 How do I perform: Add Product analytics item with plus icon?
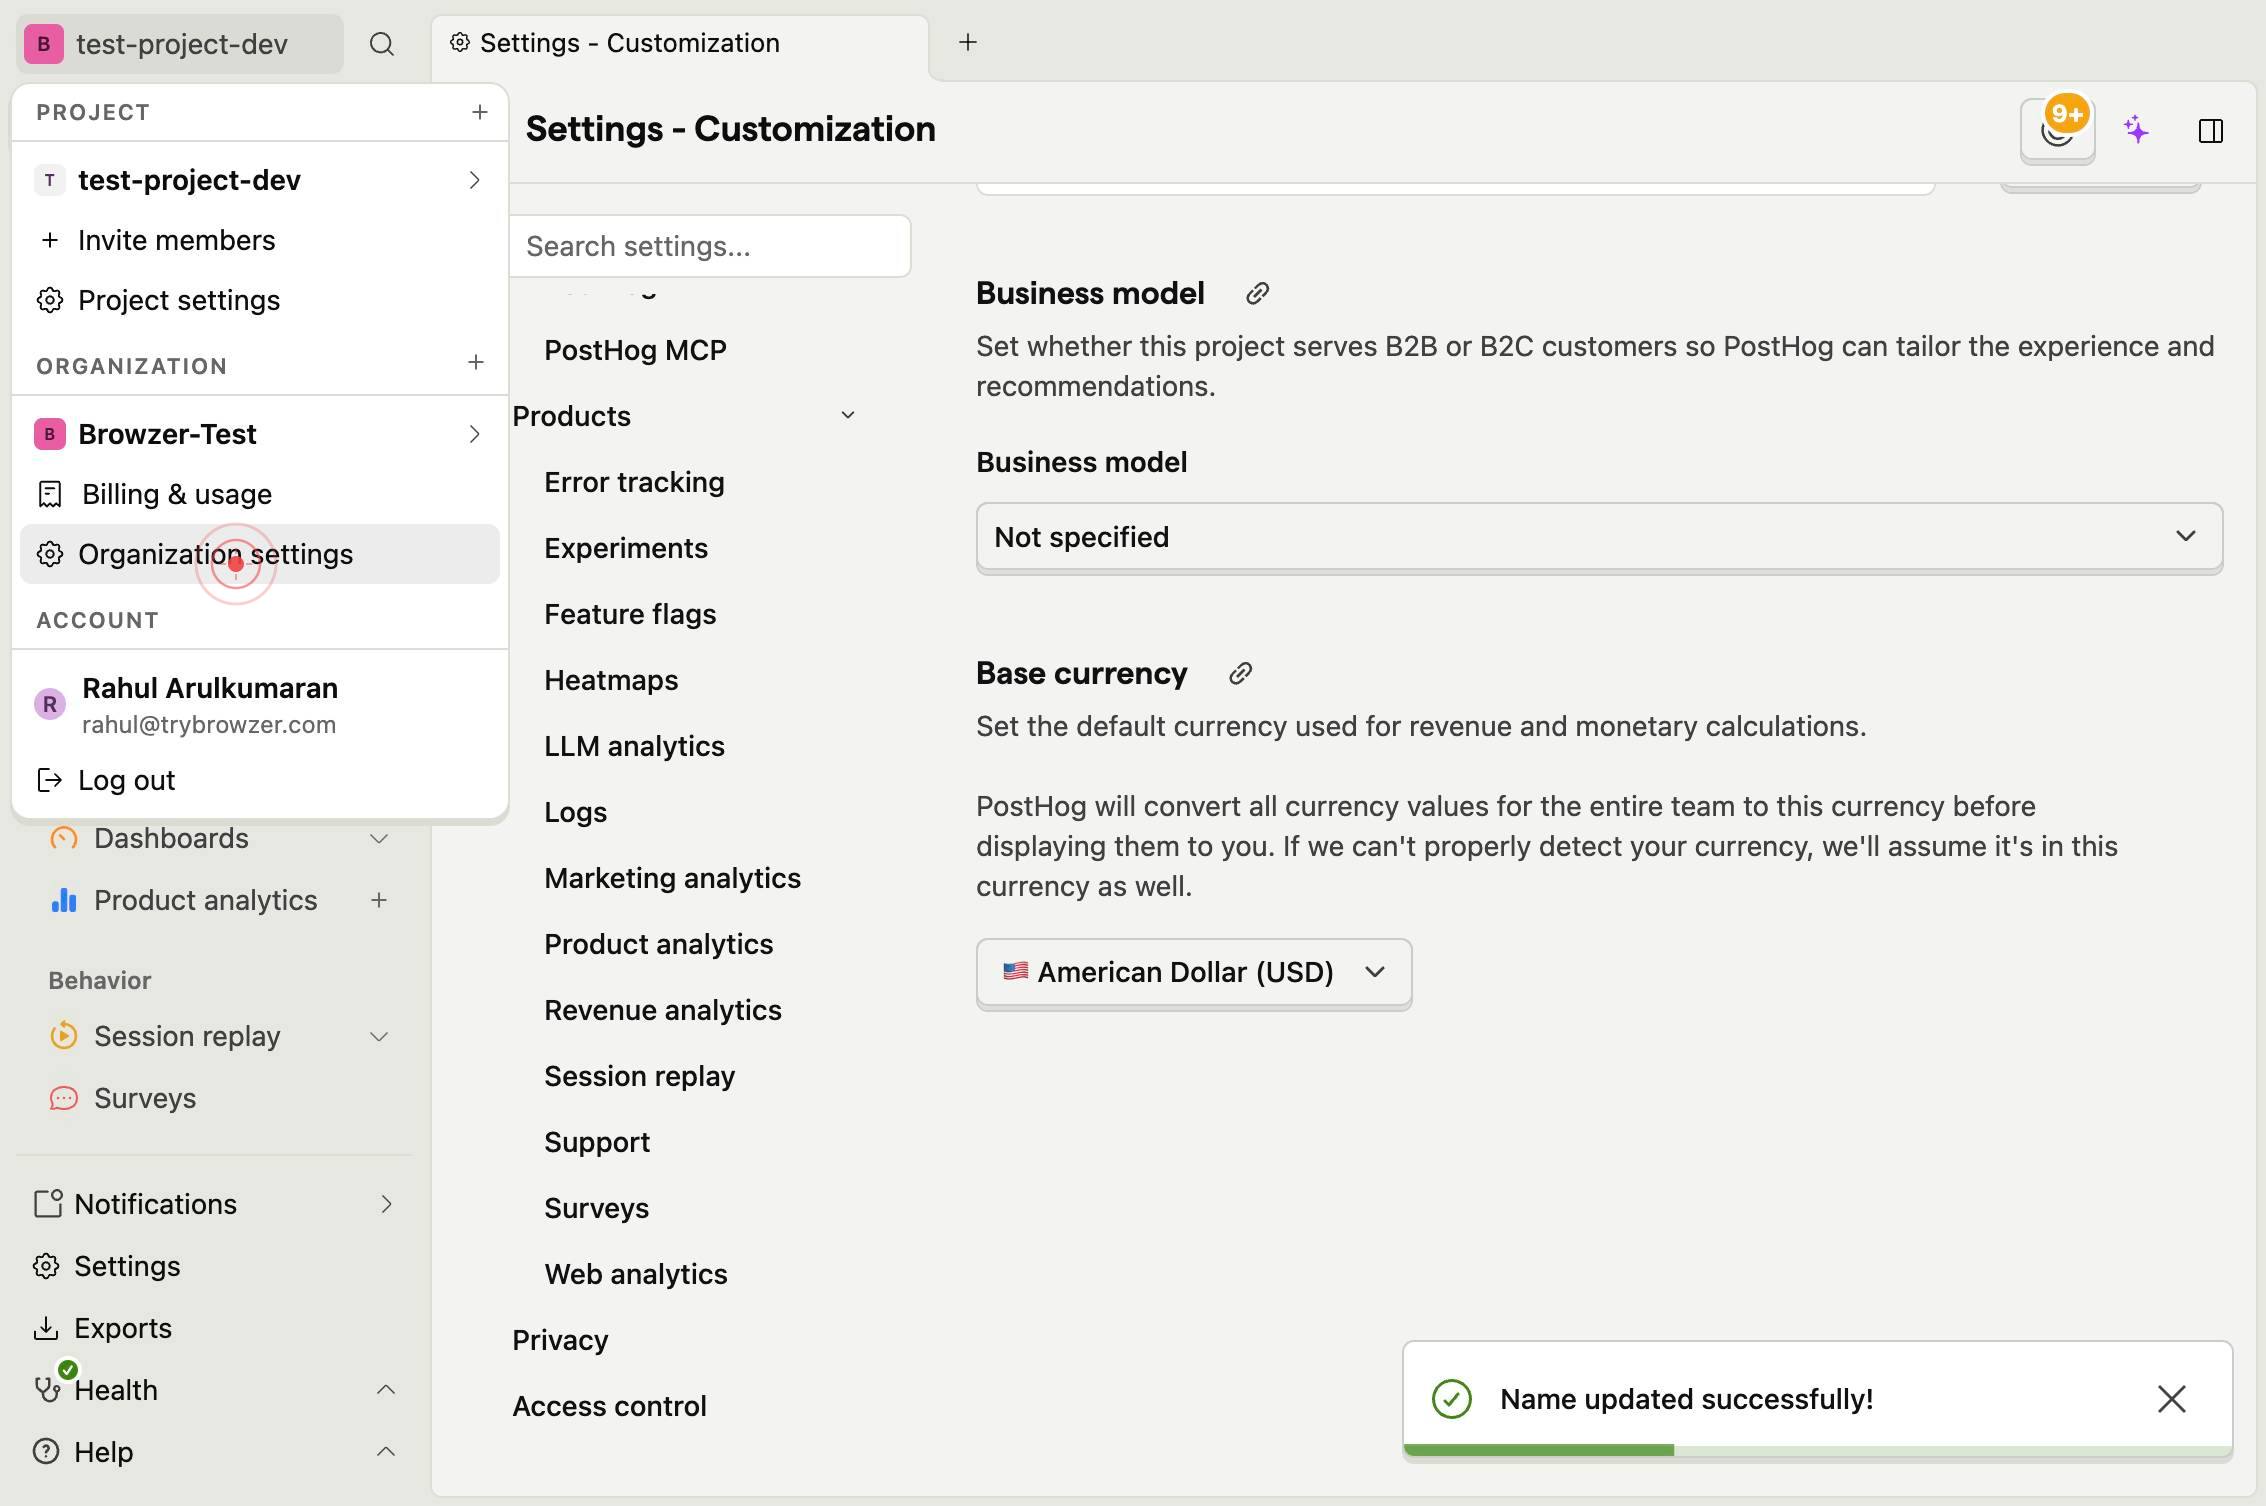coord(379,900)
